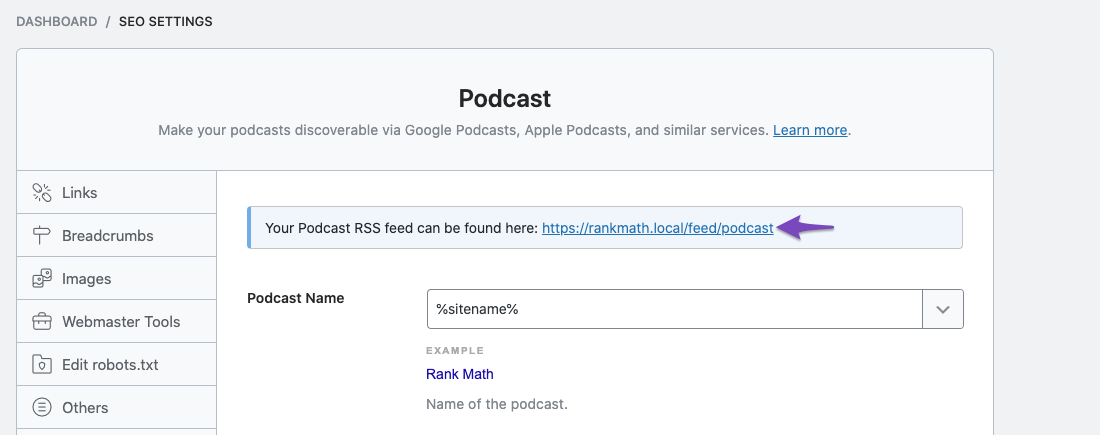Click the Images sidebar icon
Image resolution: width=1100 pixels, height=435 pixels.
point(42,279)
